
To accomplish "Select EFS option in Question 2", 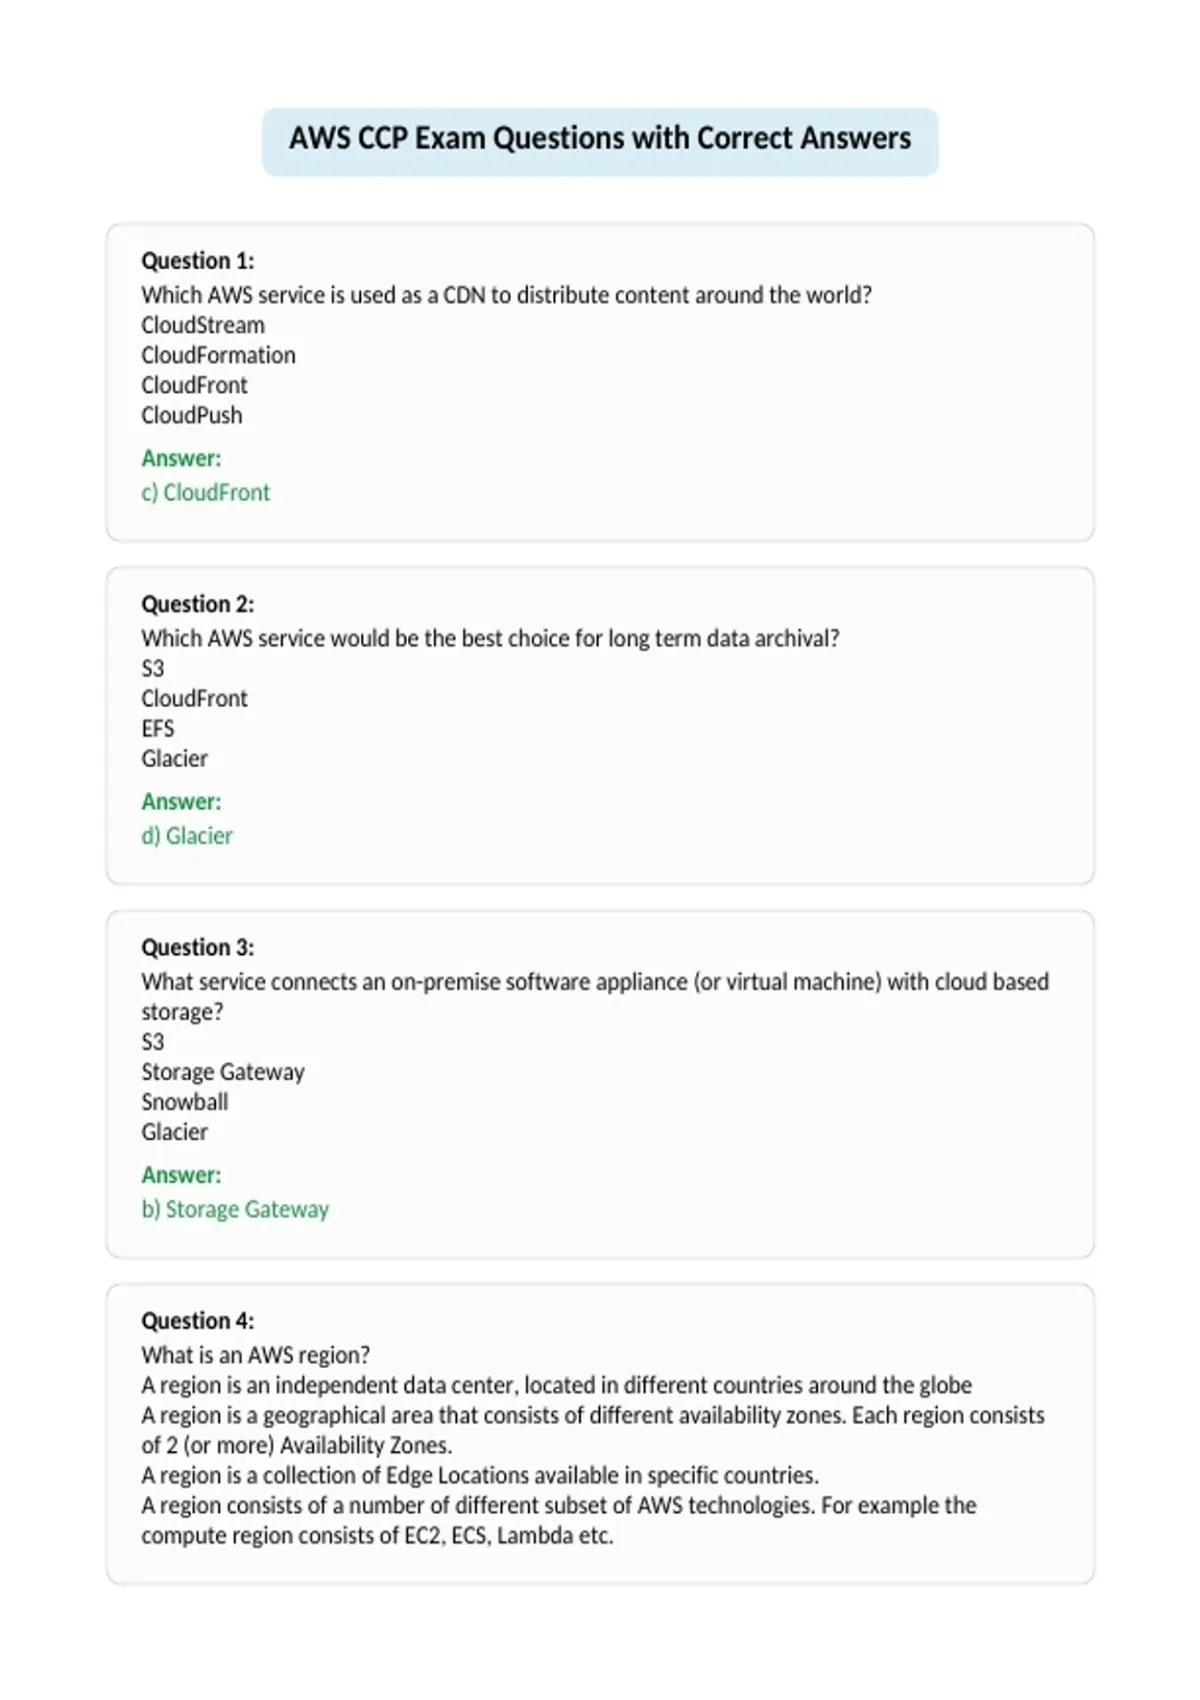I will tap(158, 728).
